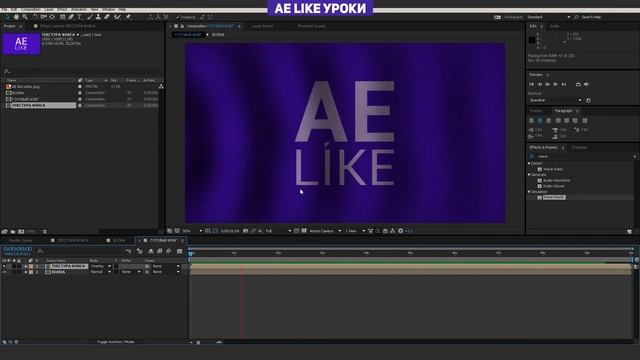Switch to the Audio panel tab

(554, 26)
